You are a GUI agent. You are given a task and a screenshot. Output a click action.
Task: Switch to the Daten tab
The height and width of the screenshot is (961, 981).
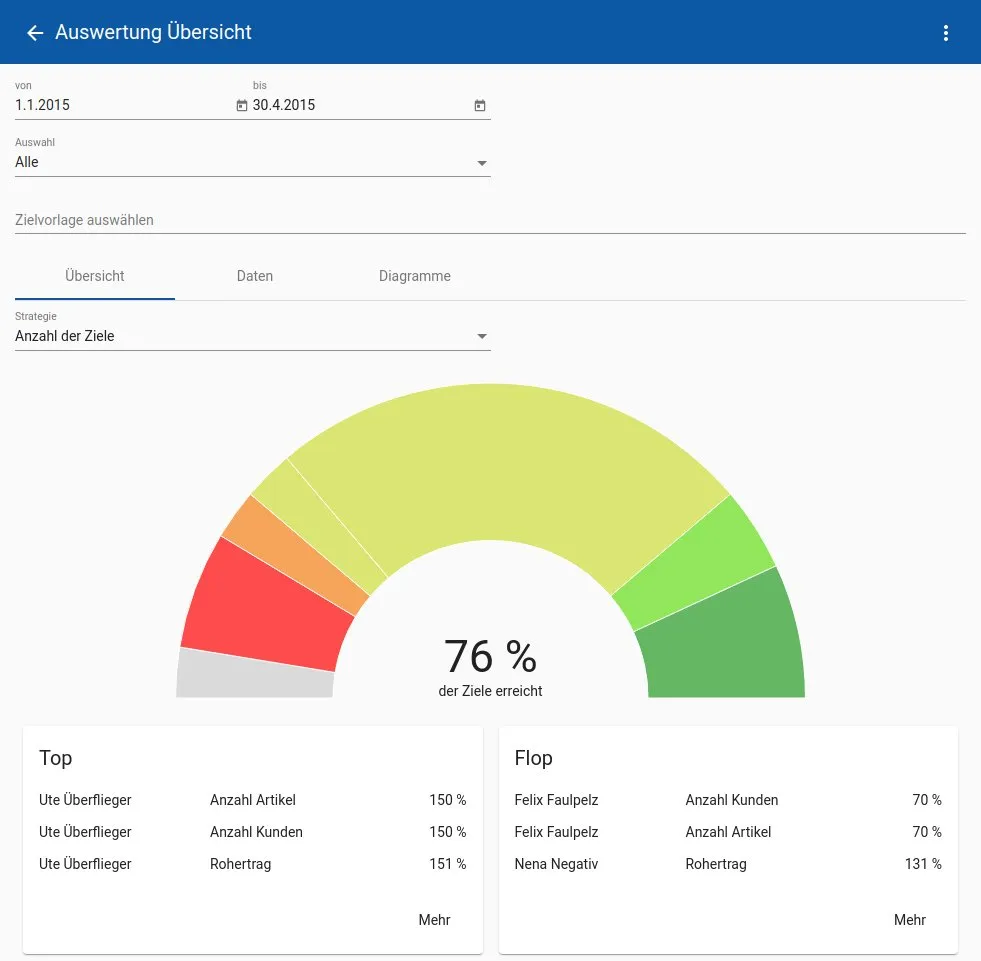255,276
